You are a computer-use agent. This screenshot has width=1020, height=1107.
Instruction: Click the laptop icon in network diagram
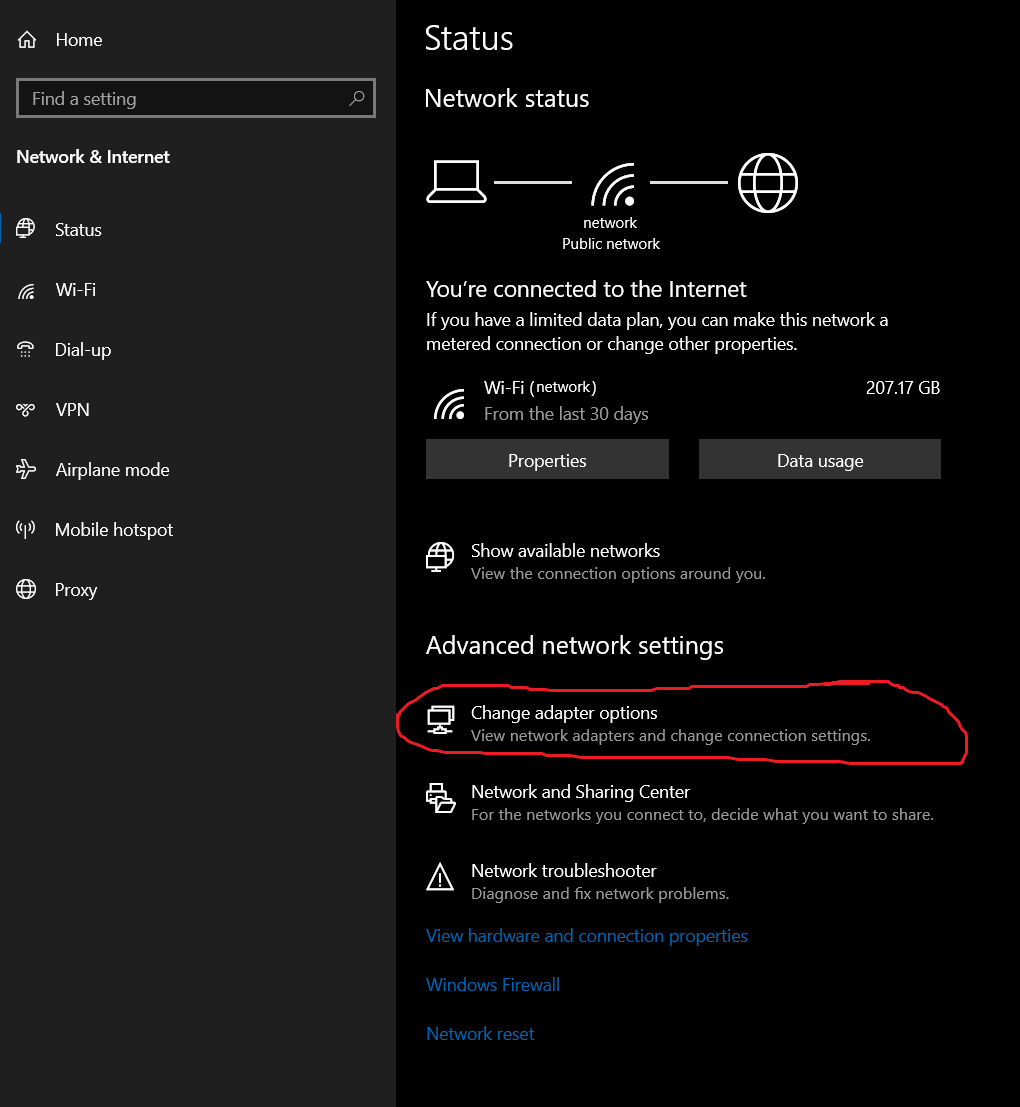[456, 181]
